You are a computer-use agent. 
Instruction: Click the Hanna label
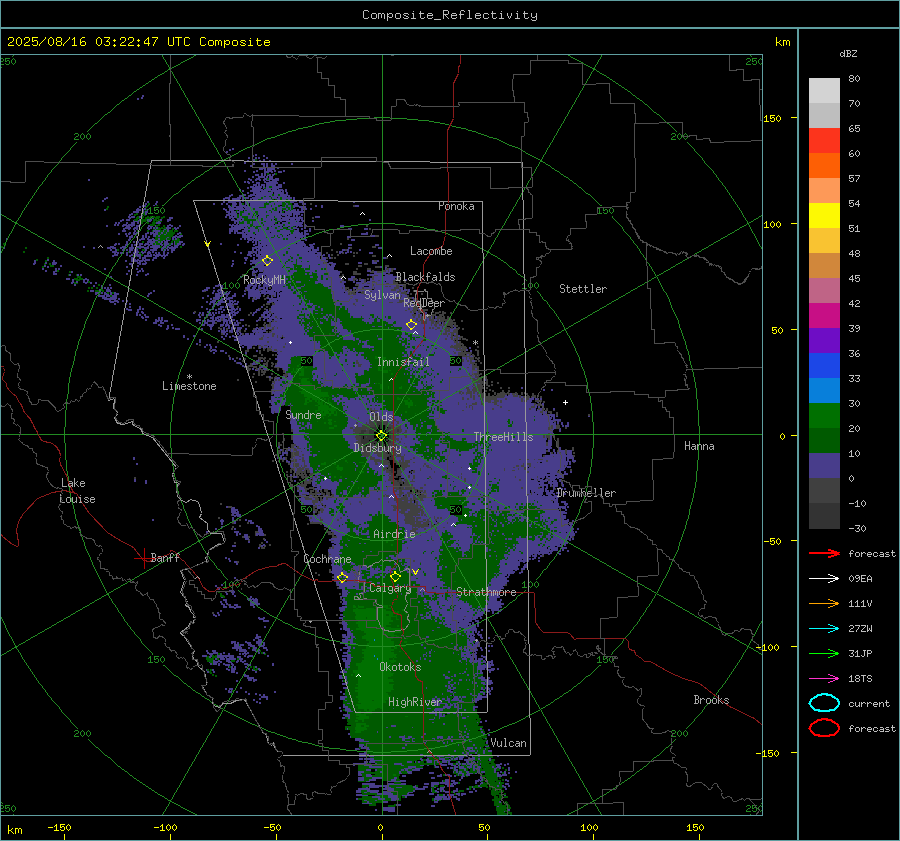pyautogui.click(x=699, y=446)
